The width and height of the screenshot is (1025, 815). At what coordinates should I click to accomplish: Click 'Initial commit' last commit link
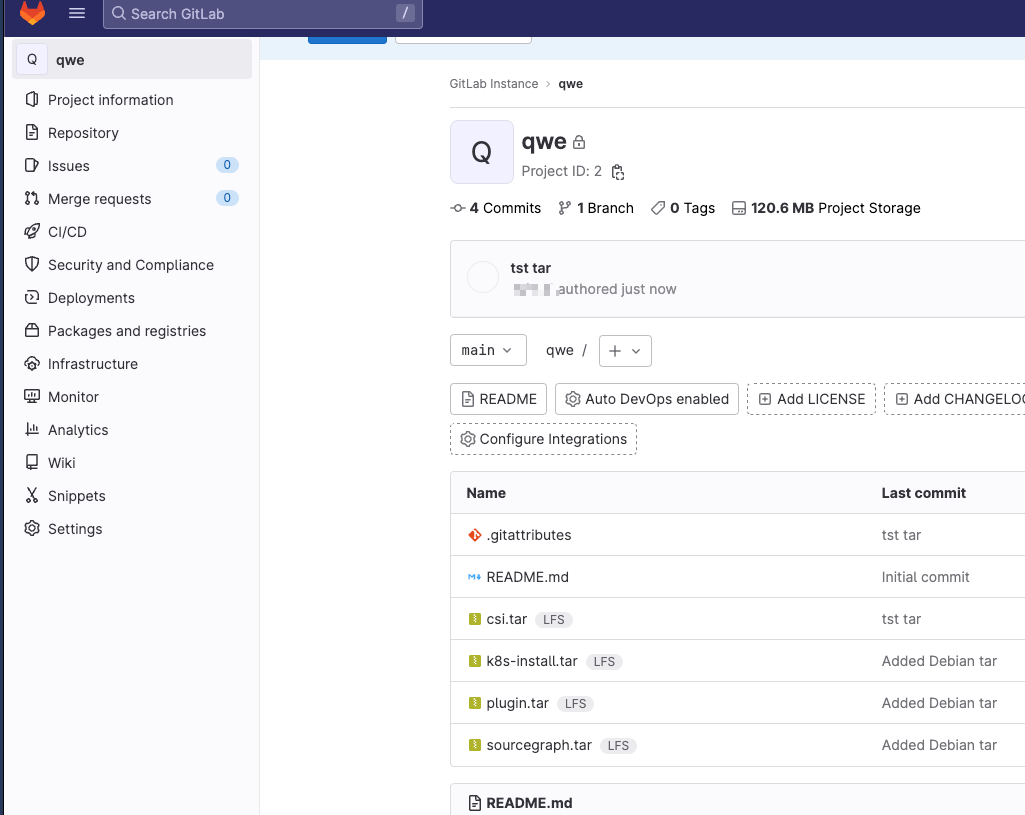pyautogui.click(x=925, y=577)
